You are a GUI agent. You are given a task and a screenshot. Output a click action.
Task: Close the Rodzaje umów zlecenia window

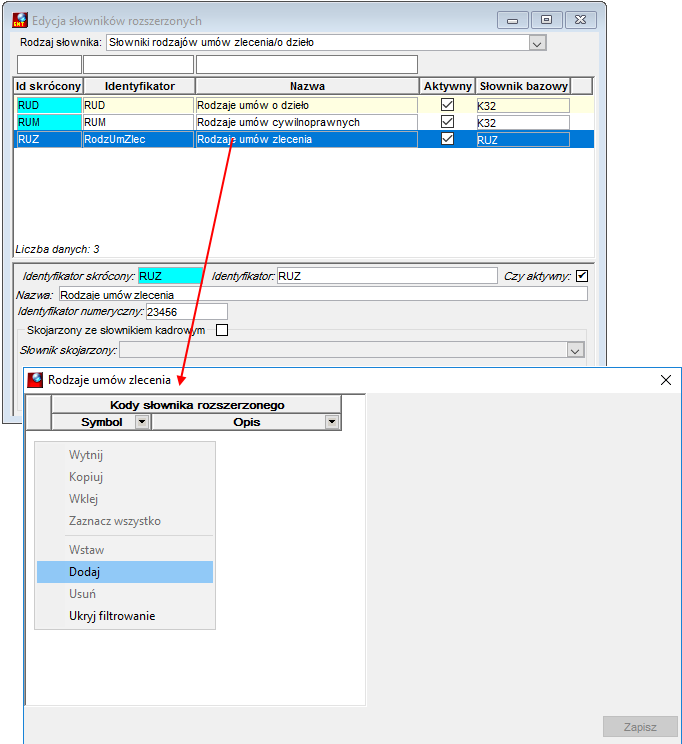[665, 380]
